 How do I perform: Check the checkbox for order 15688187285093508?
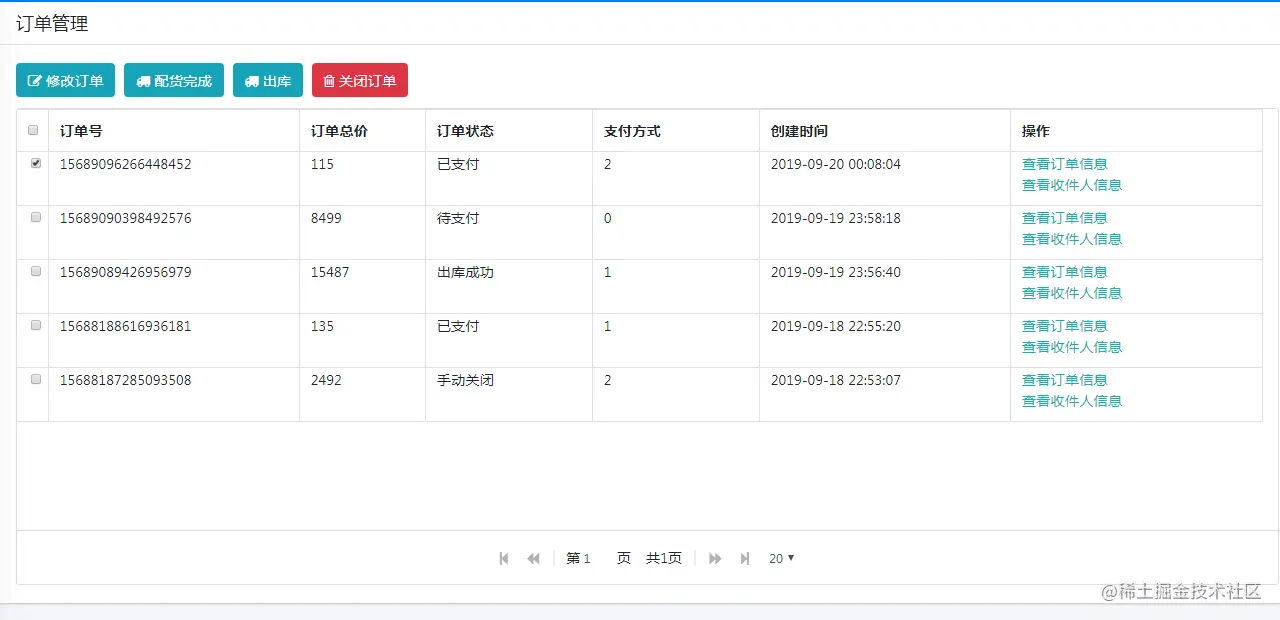coord(36,379)
